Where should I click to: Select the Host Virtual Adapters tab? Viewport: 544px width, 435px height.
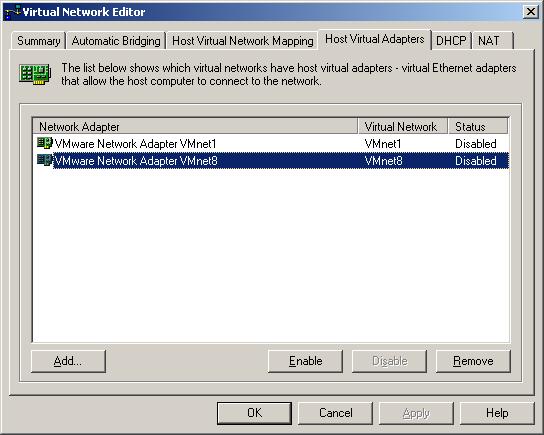374,40
